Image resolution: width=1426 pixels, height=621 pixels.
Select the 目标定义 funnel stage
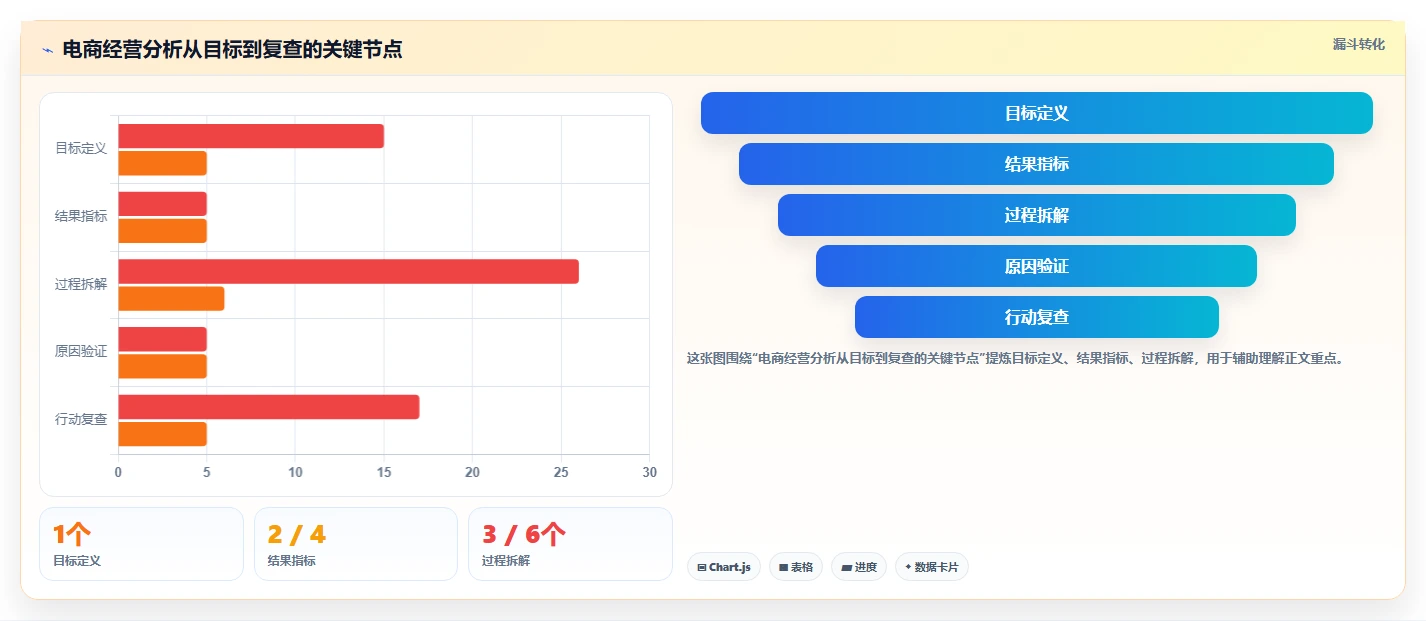point(1037,113)
